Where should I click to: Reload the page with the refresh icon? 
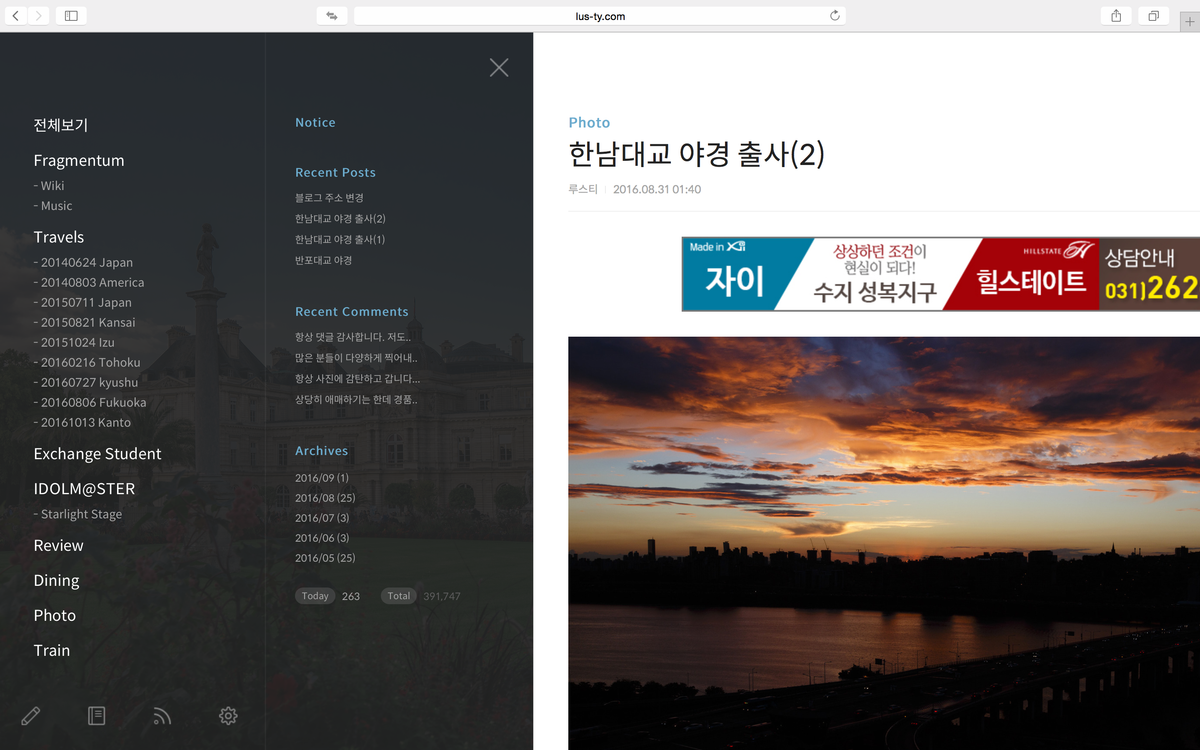click(835, 16)
